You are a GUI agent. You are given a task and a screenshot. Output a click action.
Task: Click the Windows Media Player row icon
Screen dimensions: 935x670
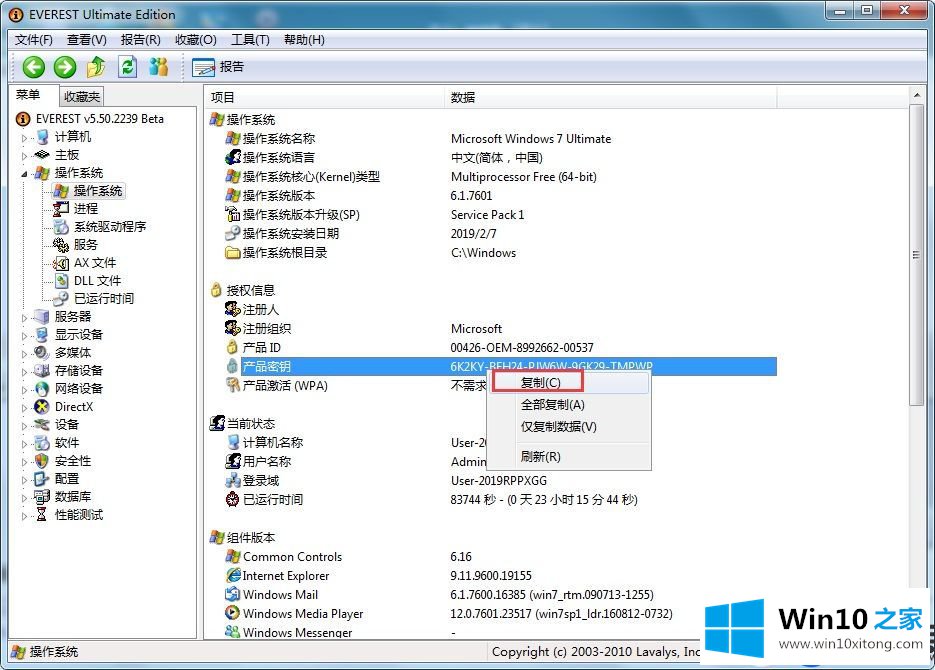coord(233,613)
